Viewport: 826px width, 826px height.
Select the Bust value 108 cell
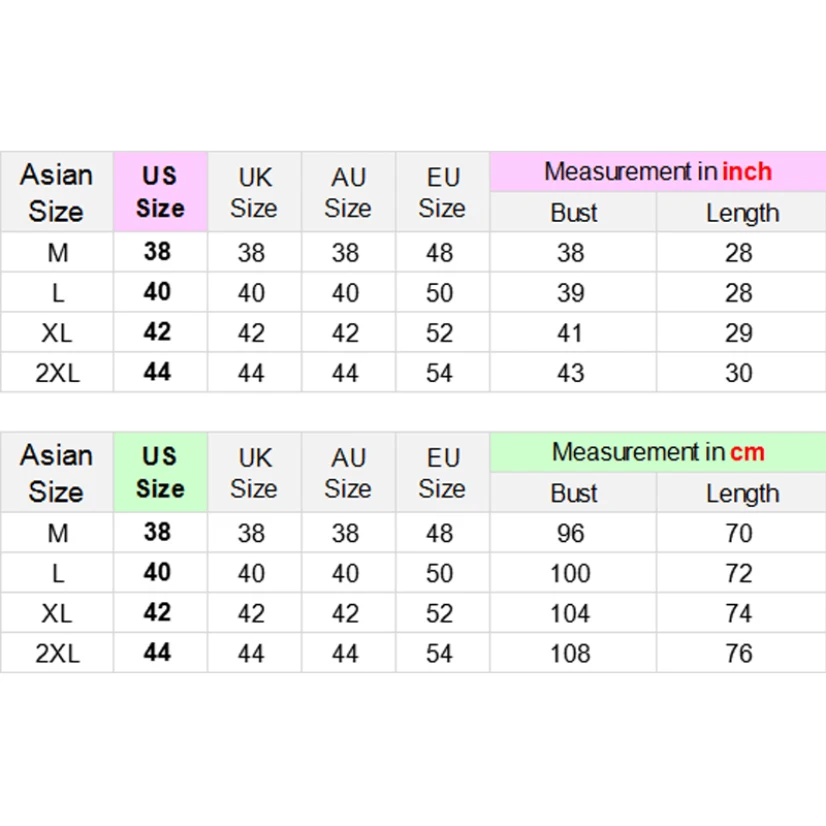tap(571, 653)
